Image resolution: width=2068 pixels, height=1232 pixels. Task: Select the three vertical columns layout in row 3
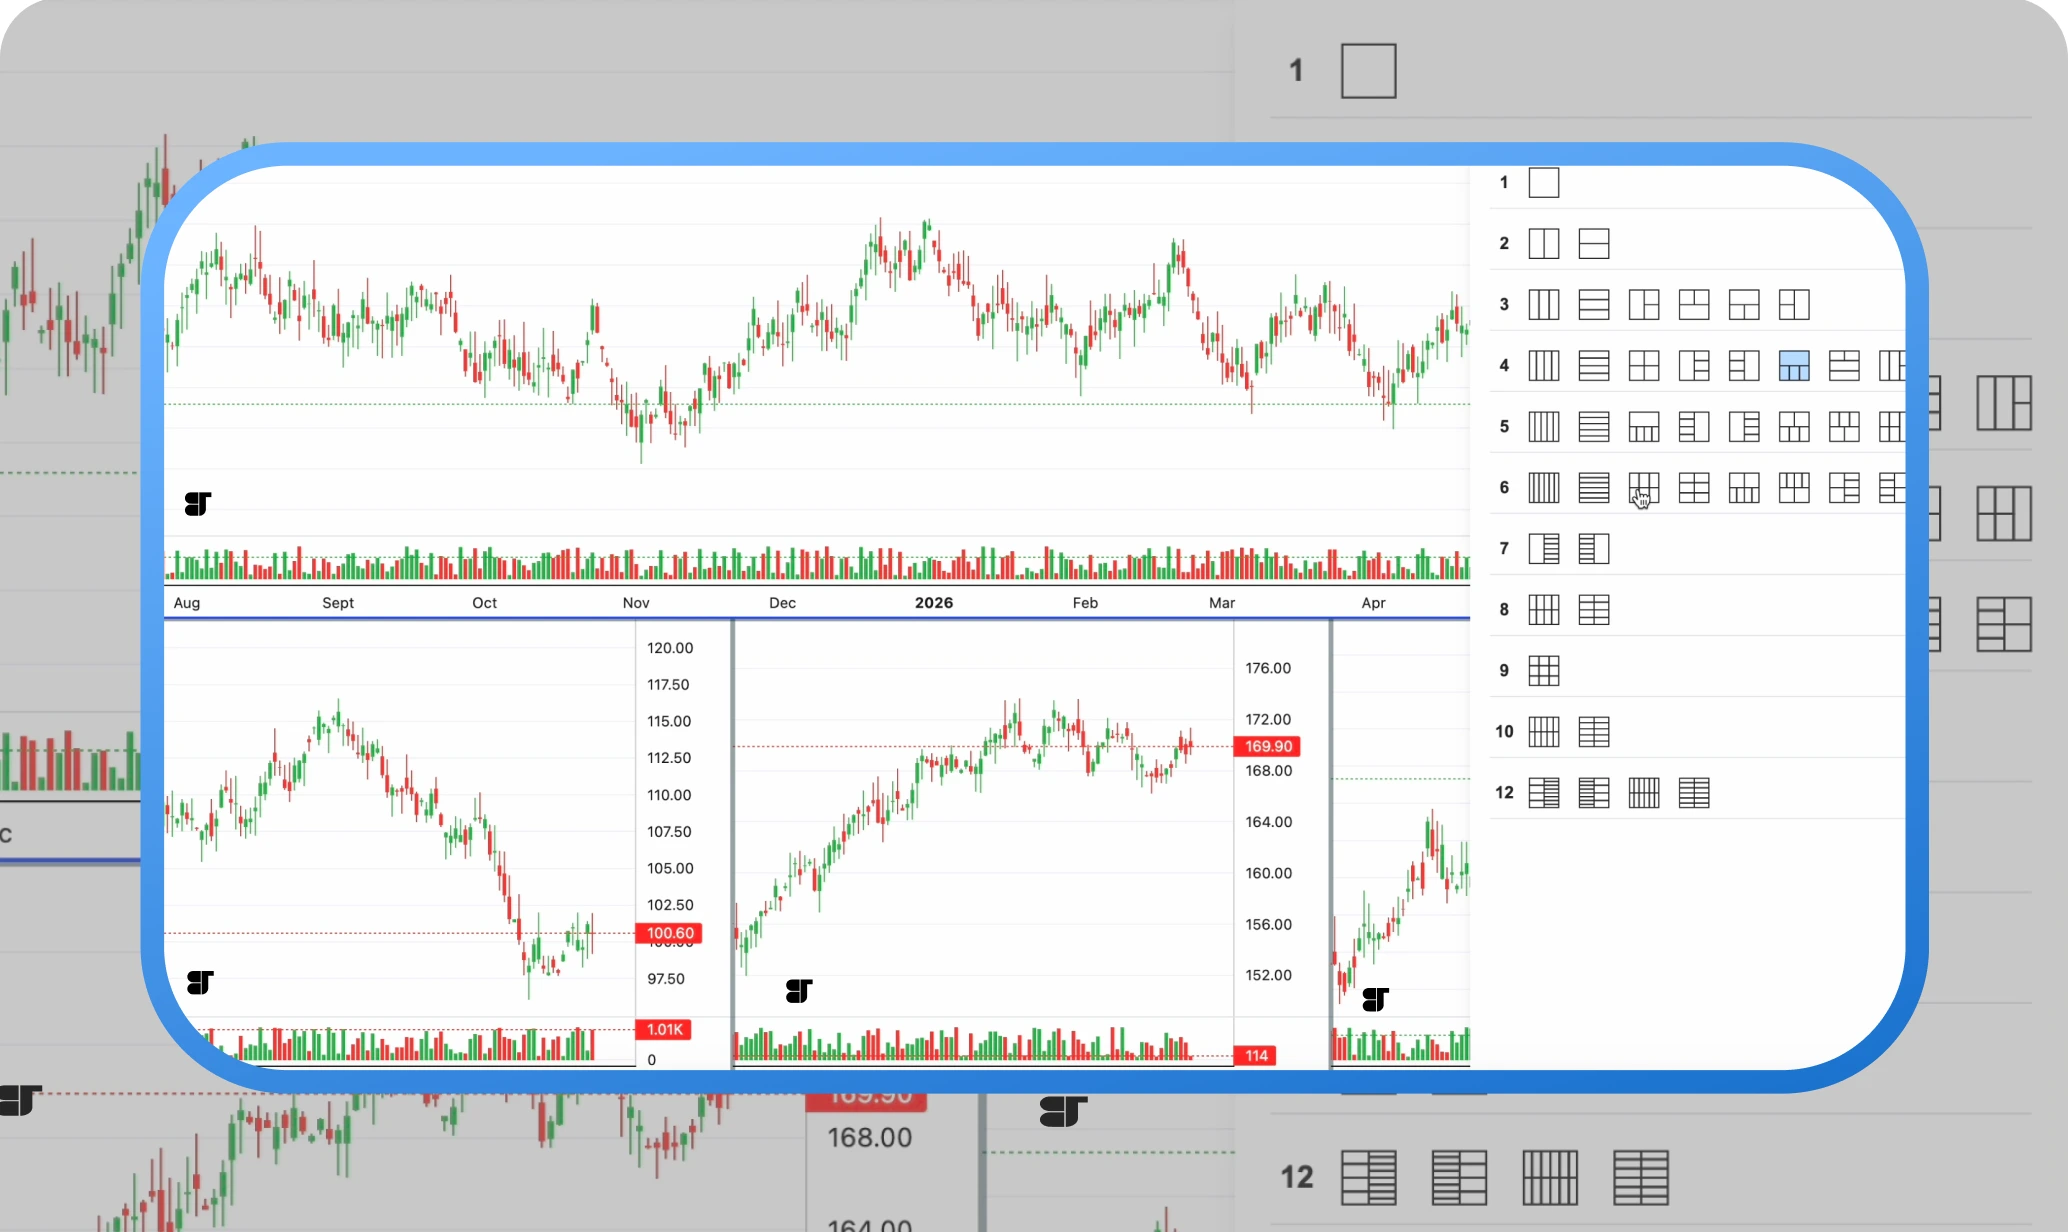coord(1543,305)
